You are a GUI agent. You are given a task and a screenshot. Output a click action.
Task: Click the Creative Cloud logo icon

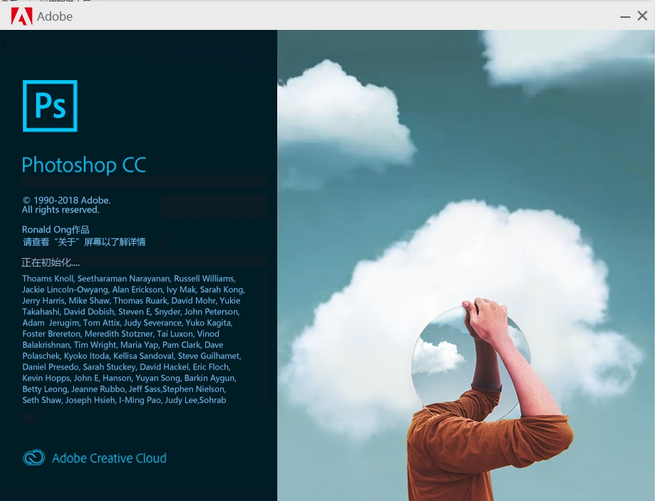click(x=34, y=458)
